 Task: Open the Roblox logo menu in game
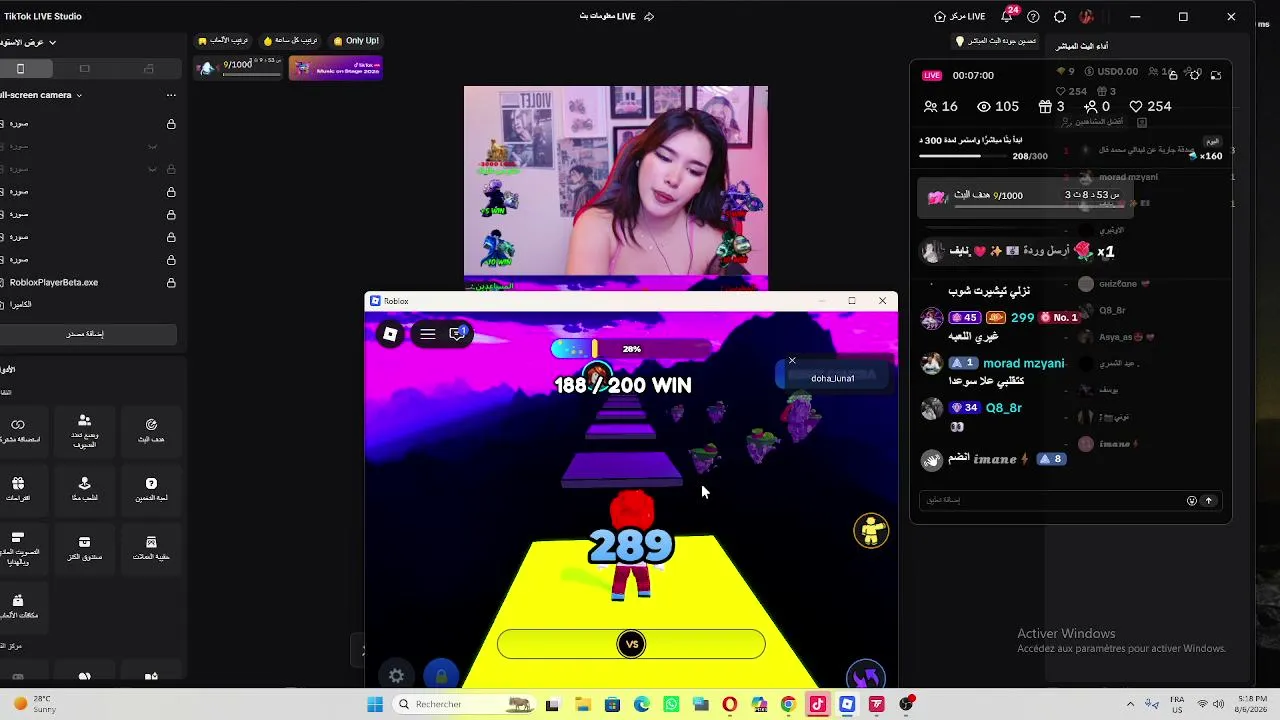point(390,334)
